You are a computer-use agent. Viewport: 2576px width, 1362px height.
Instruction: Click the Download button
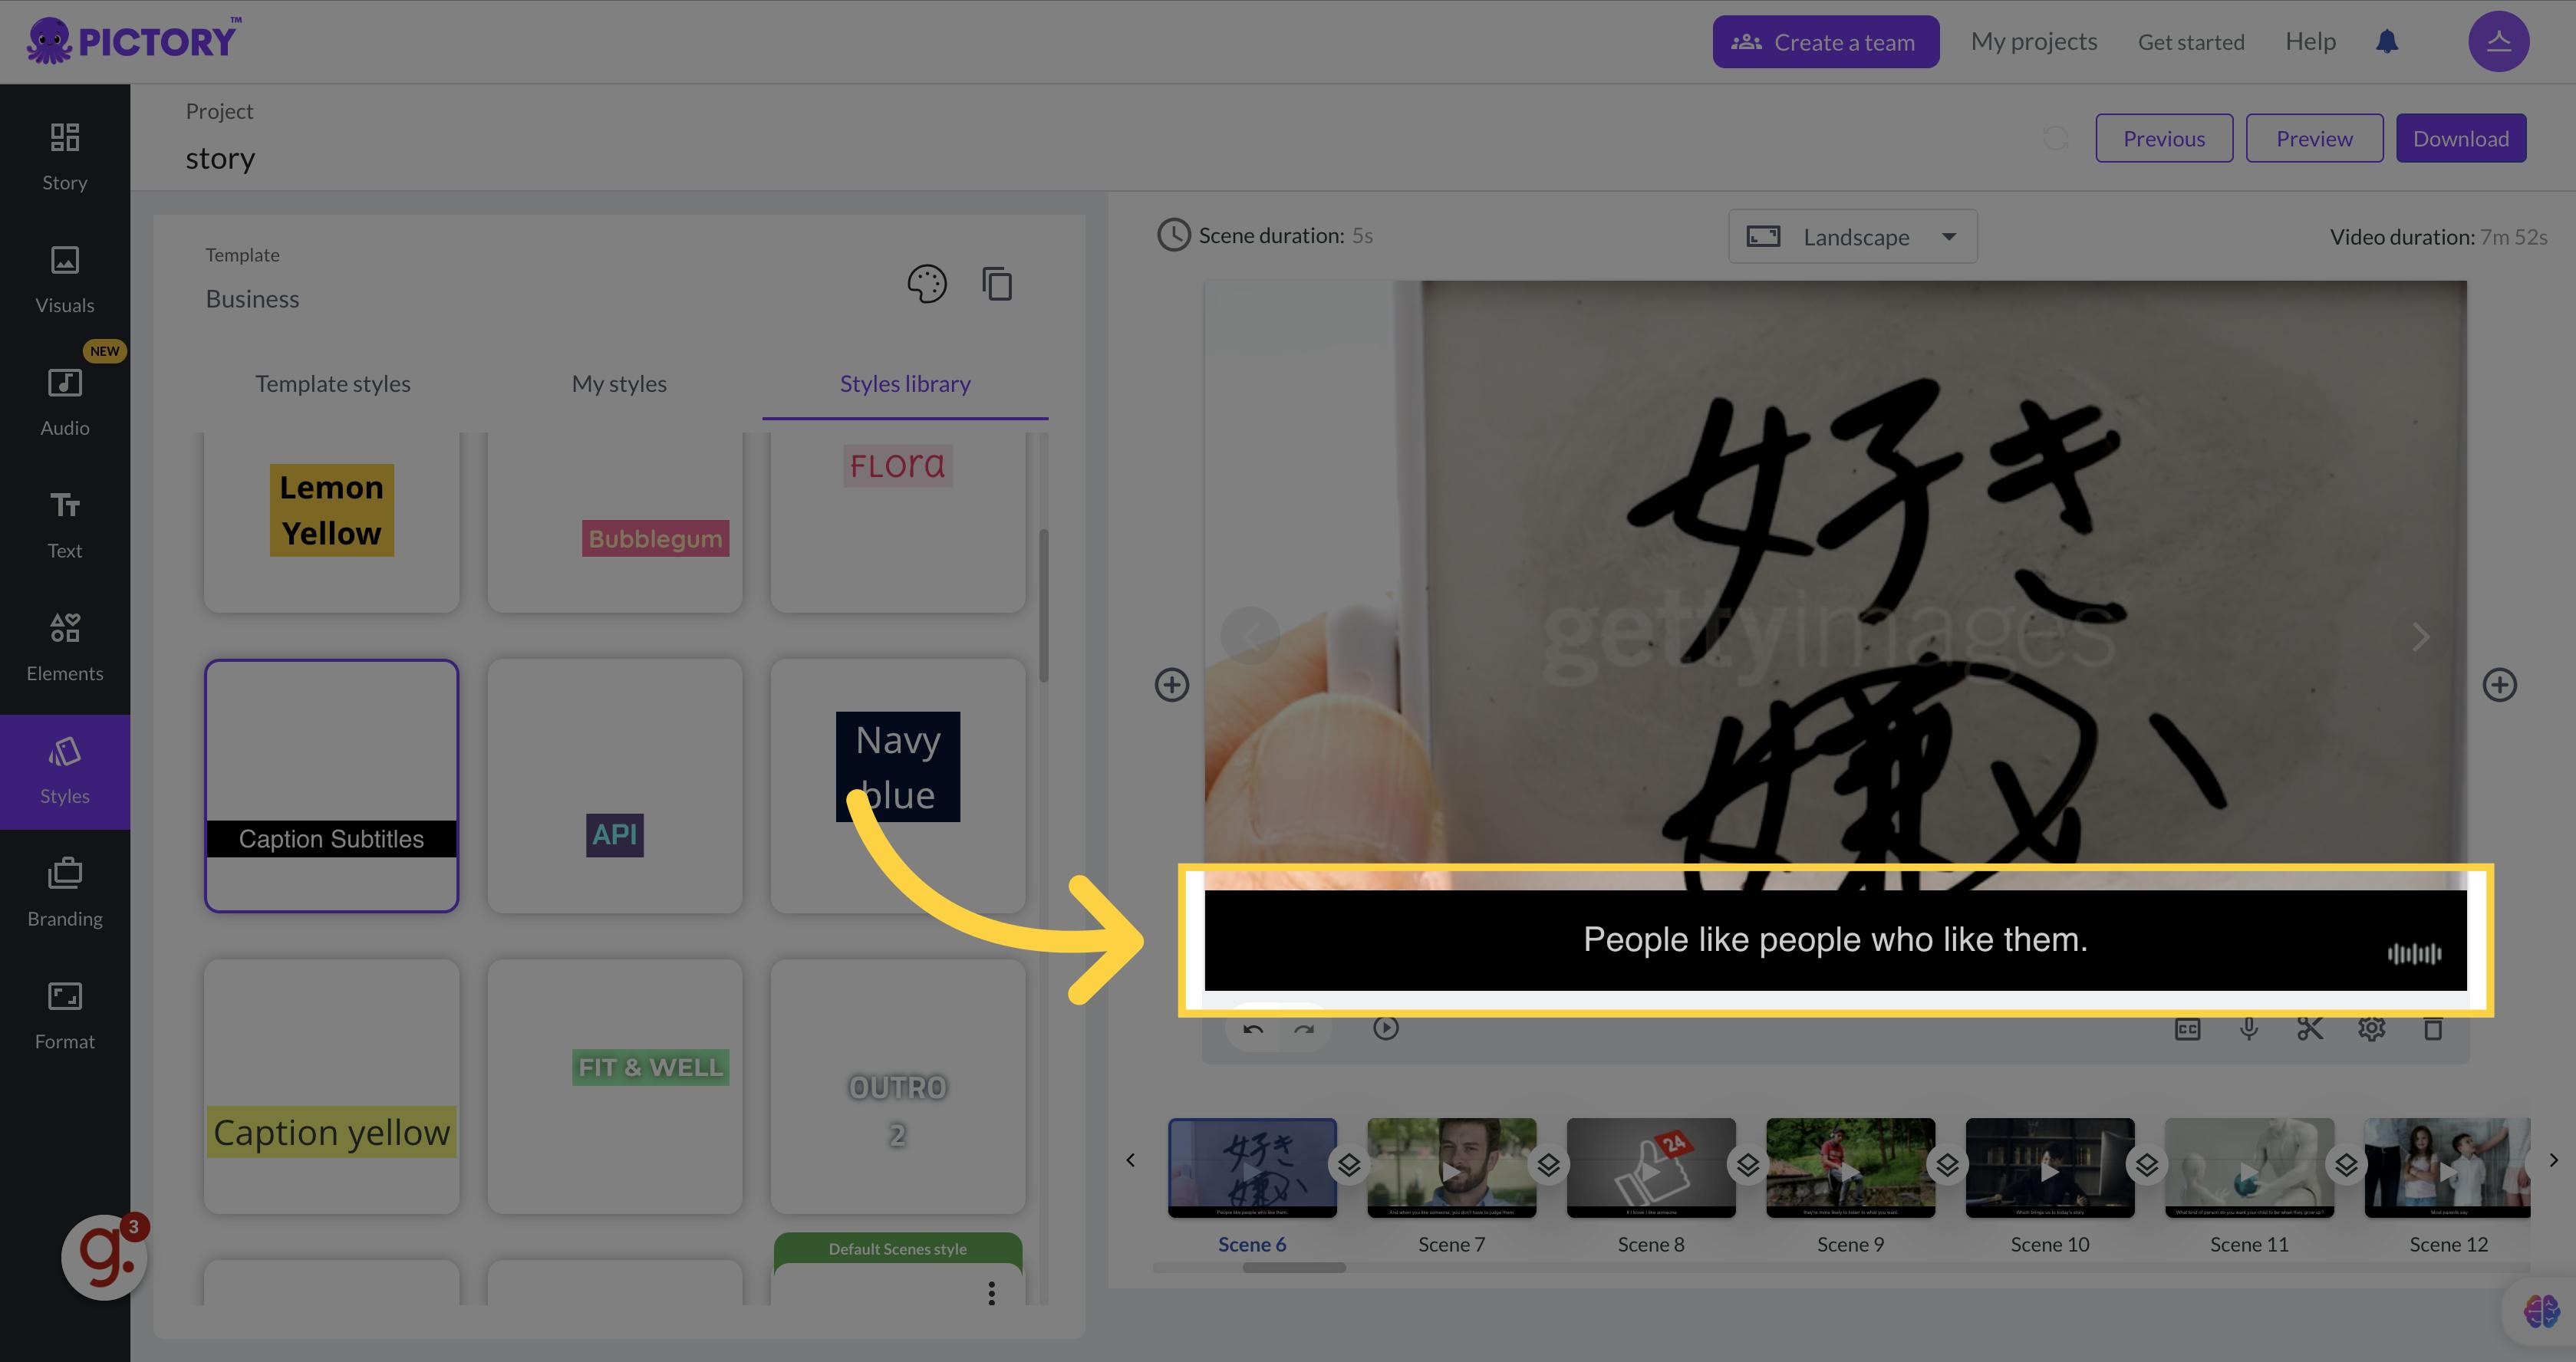(2460, 138)
